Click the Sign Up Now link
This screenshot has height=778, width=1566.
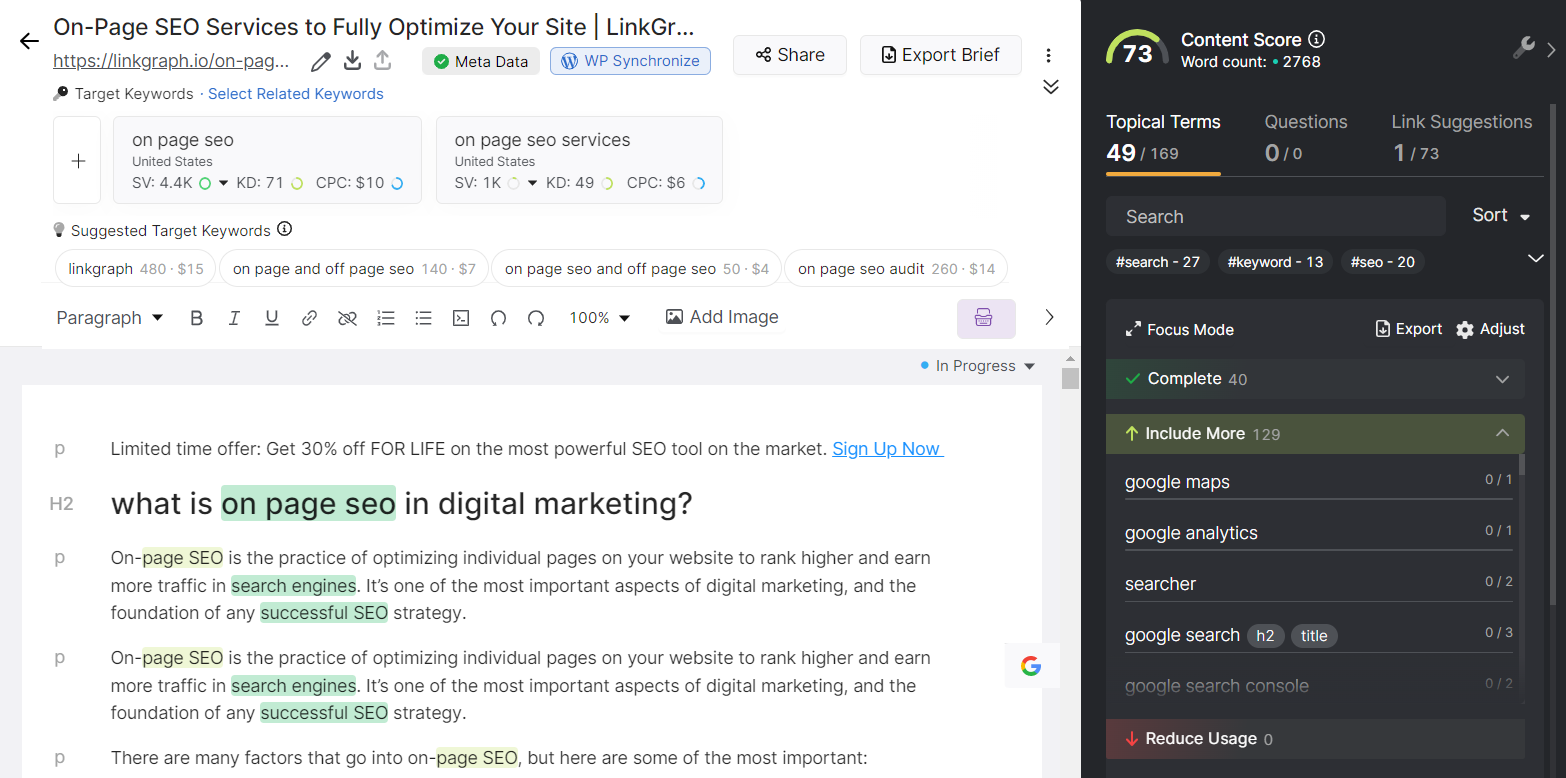click(x=888, y=449)
